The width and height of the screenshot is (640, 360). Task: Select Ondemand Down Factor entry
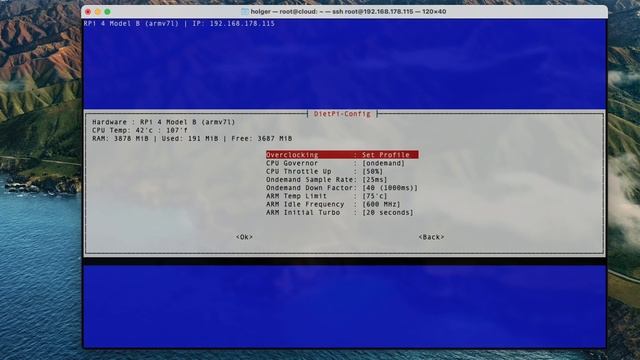pos(342,188)
